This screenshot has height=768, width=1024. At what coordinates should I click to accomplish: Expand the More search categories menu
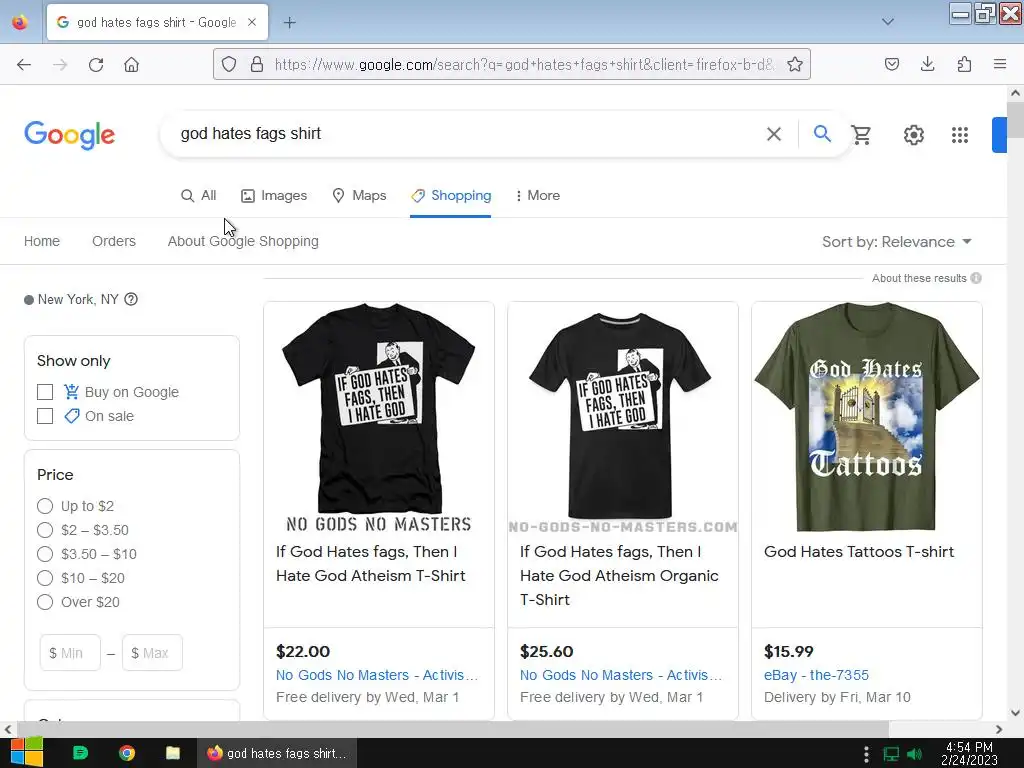point(537,195)
